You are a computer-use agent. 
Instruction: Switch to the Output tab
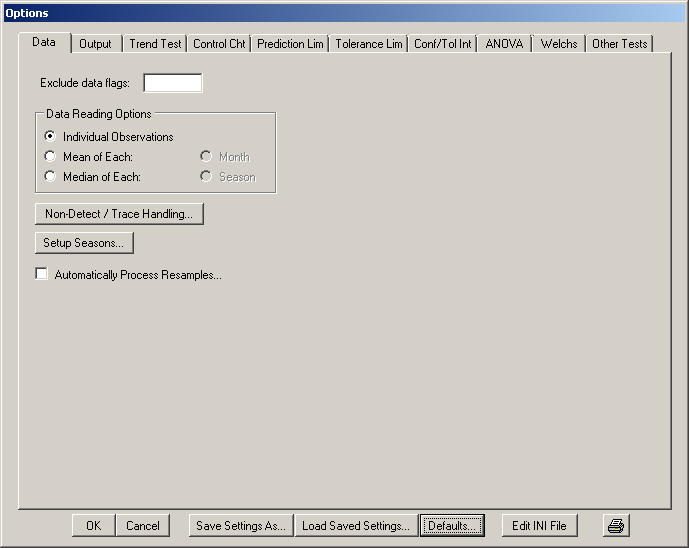click(96, 44)
